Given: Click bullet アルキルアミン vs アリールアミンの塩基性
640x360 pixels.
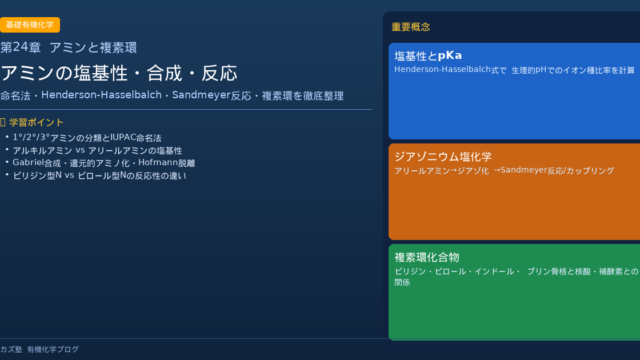Looking at the screenshot, I should (x=97, y=151).
